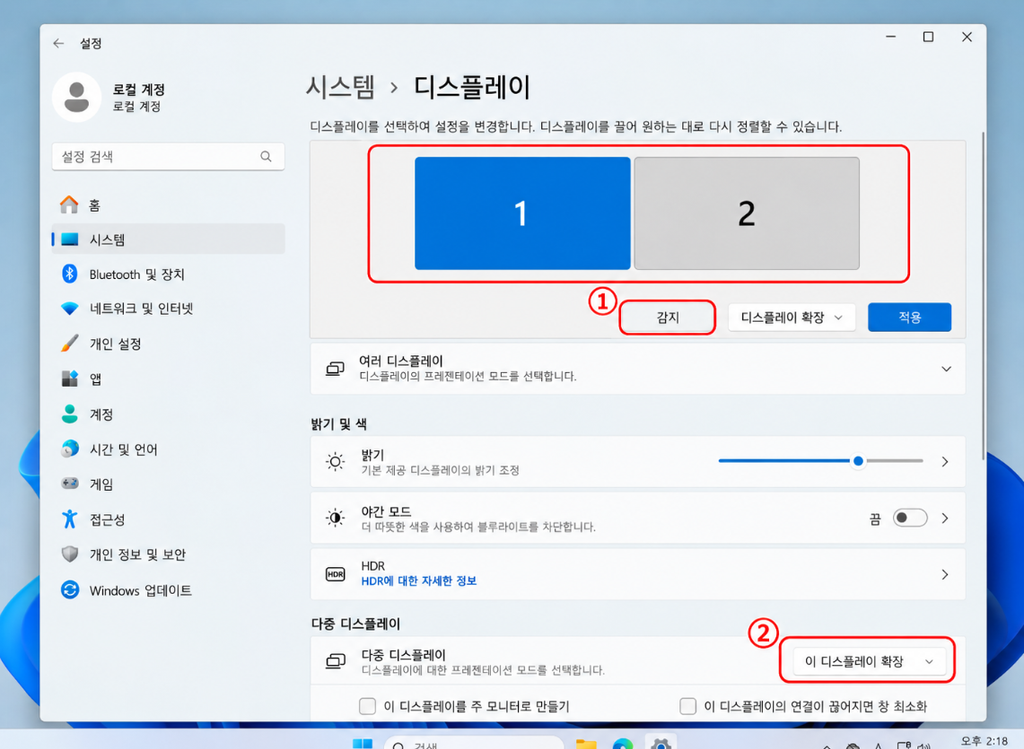
Task: Open HDR settings chevron
Action: pos(945,574)
